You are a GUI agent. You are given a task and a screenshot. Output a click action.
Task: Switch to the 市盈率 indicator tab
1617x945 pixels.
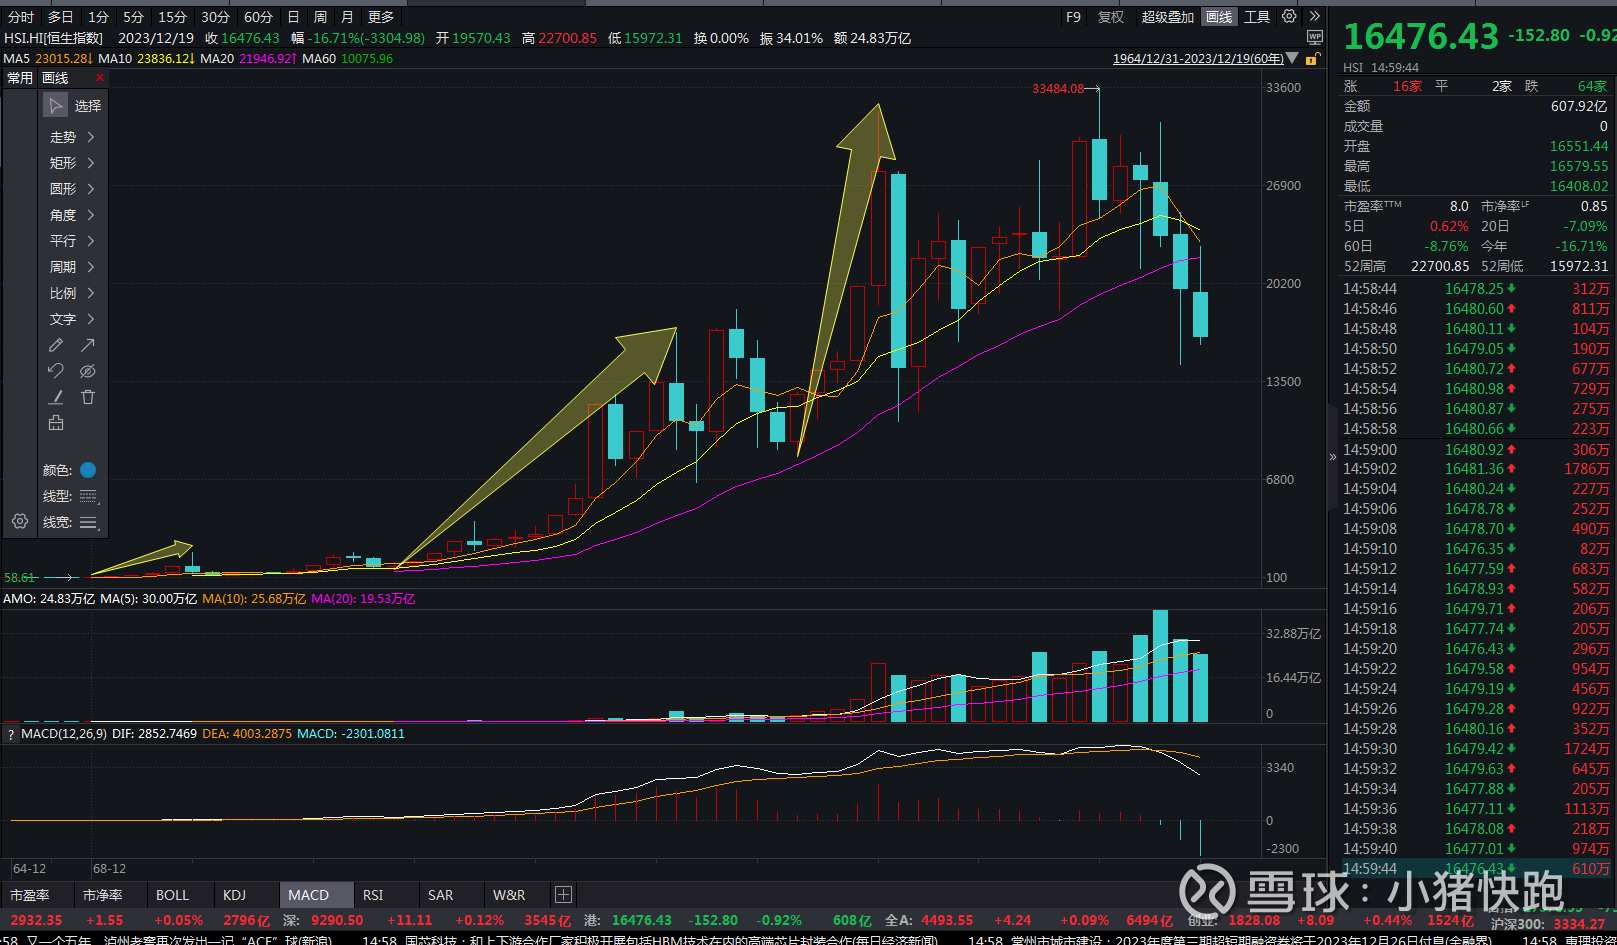pos(31,895)
